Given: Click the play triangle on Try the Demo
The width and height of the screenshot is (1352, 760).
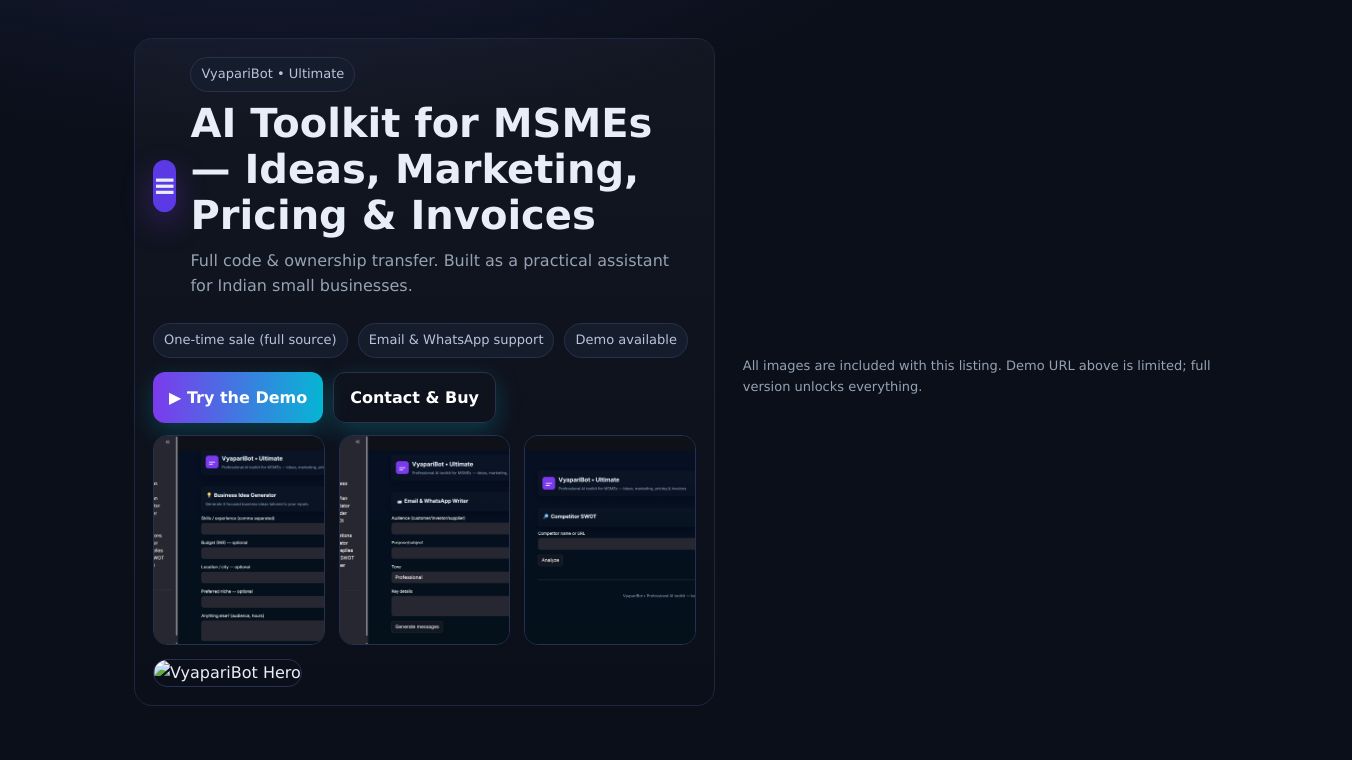Looking at the screenshot, I should pos(175,398).
